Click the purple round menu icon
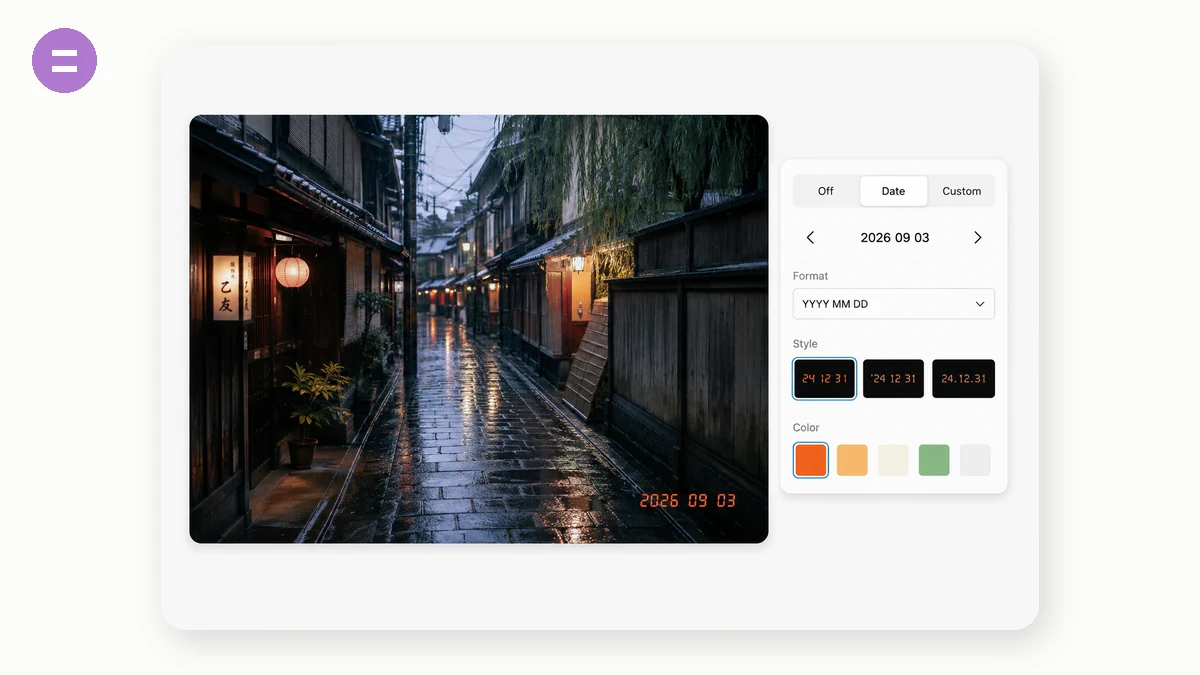 pos(64,60)
